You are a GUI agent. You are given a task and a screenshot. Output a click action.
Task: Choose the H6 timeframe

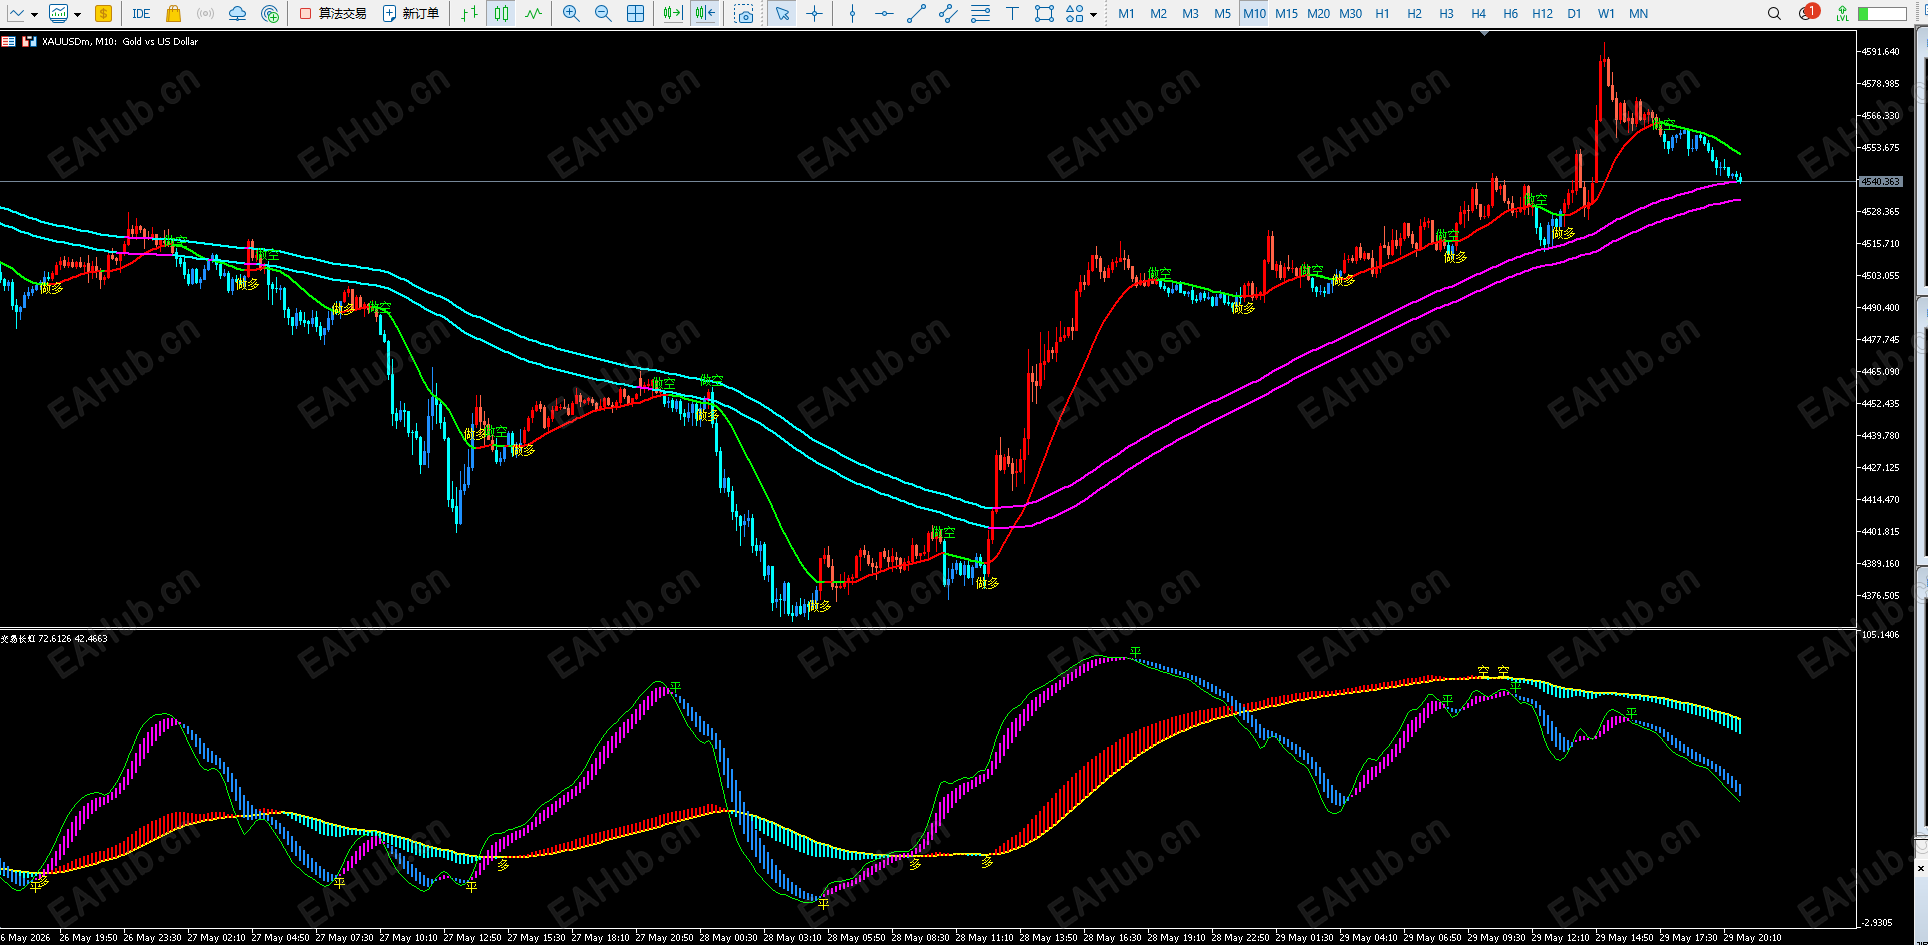[1510, 14]
